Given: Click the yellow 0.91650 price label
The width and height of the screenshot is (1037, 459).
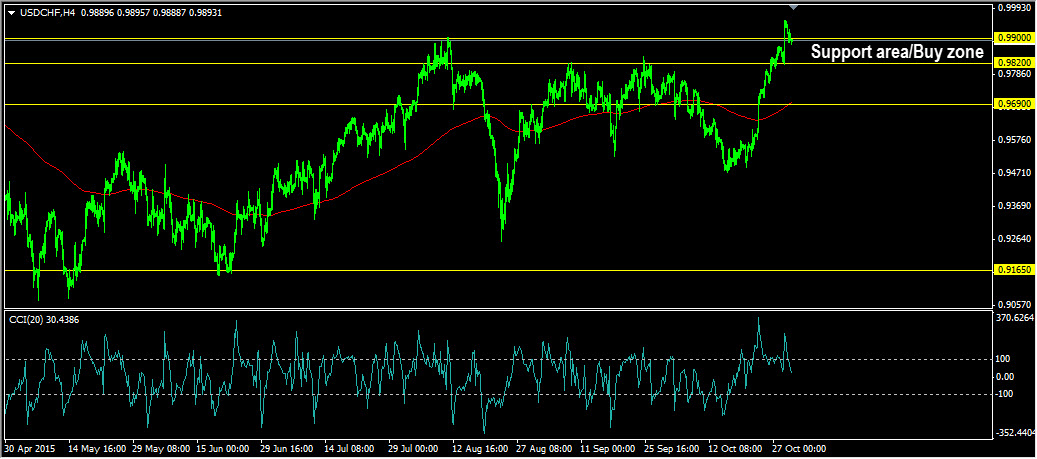Looking at the screenshot, I should [x=1014, y=270].
